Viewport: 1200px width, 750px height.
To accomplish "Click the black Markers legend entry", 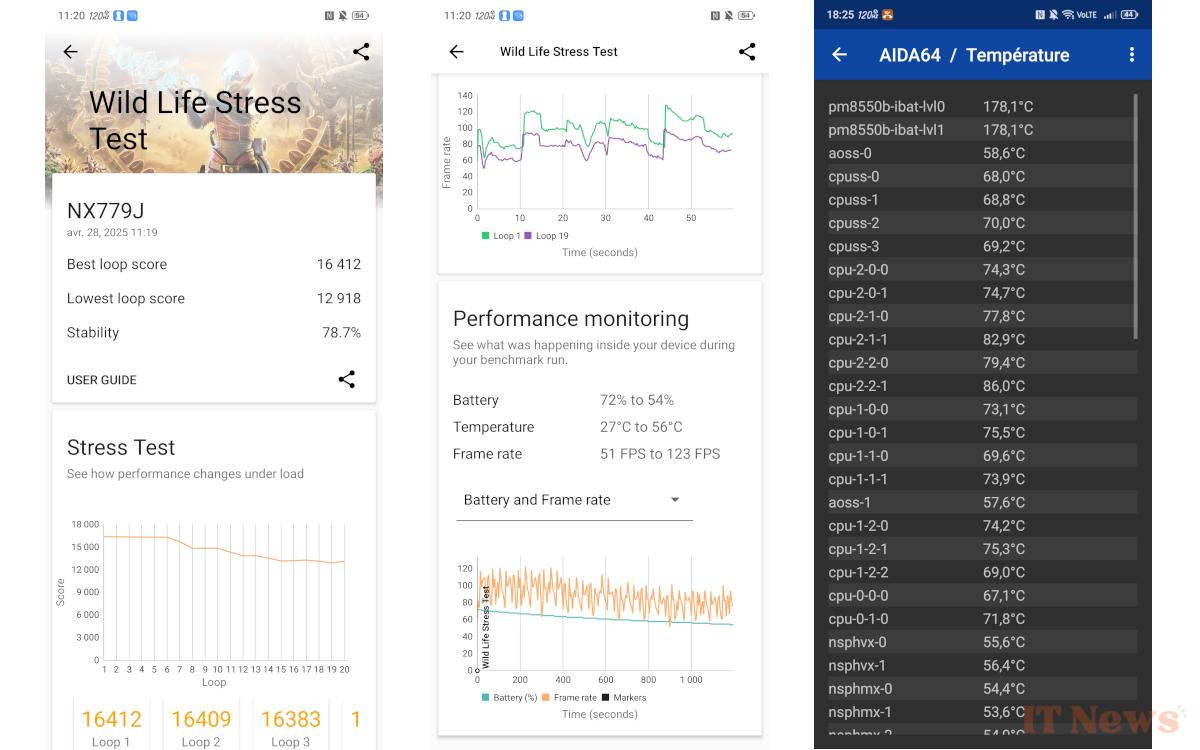I will (624, 698).
